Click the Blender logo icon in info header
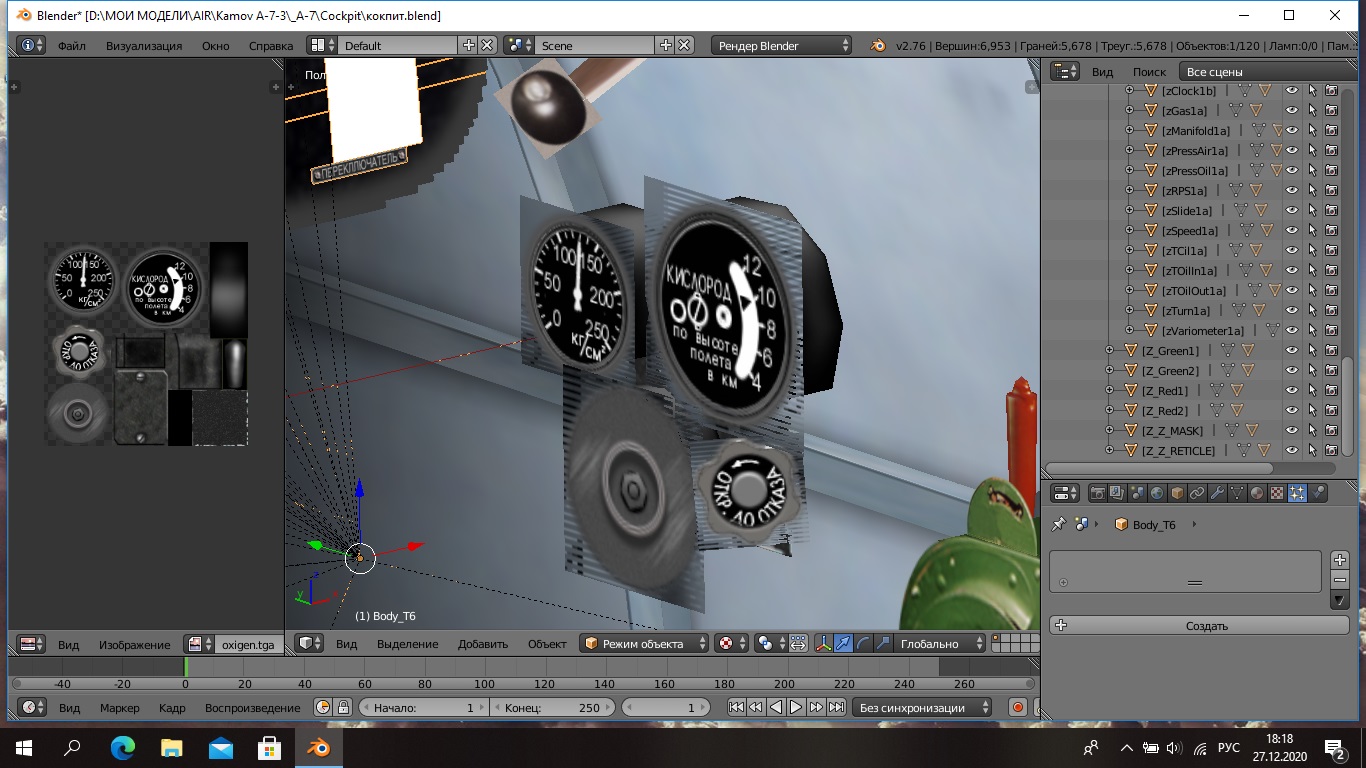The height and width of the screenshot is (768, 1366). pyautogui.click(x=878, y=45)
